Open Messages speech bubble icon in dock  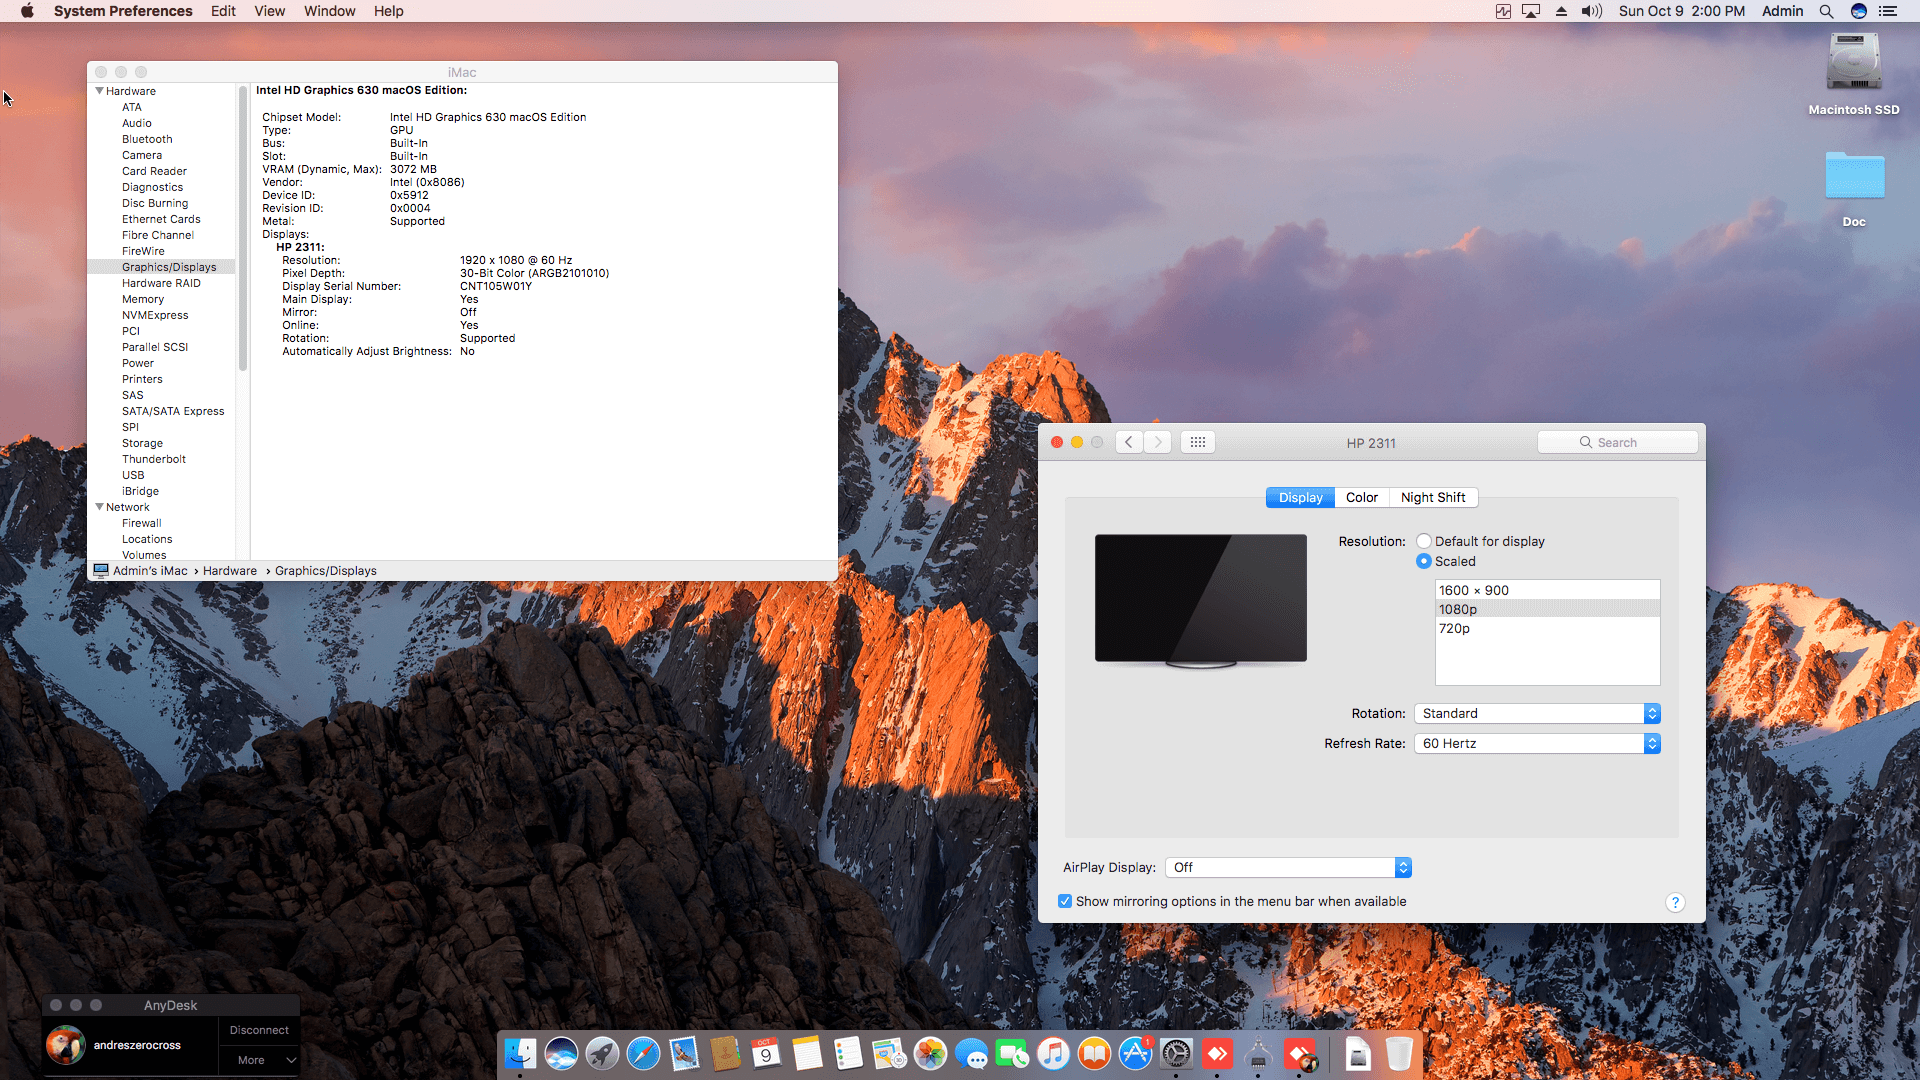coord(971,1053)
